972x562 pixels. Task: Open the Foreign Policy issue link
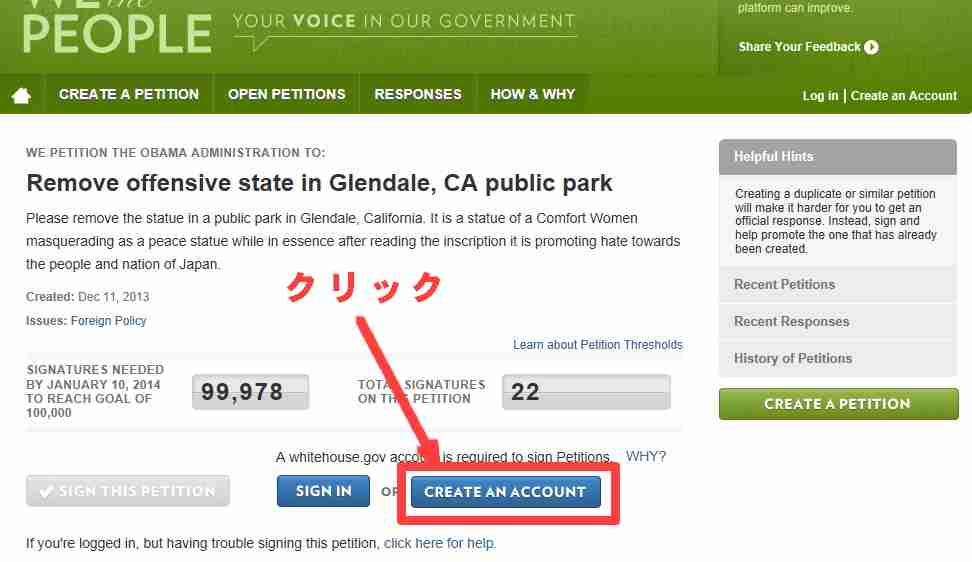108,321
